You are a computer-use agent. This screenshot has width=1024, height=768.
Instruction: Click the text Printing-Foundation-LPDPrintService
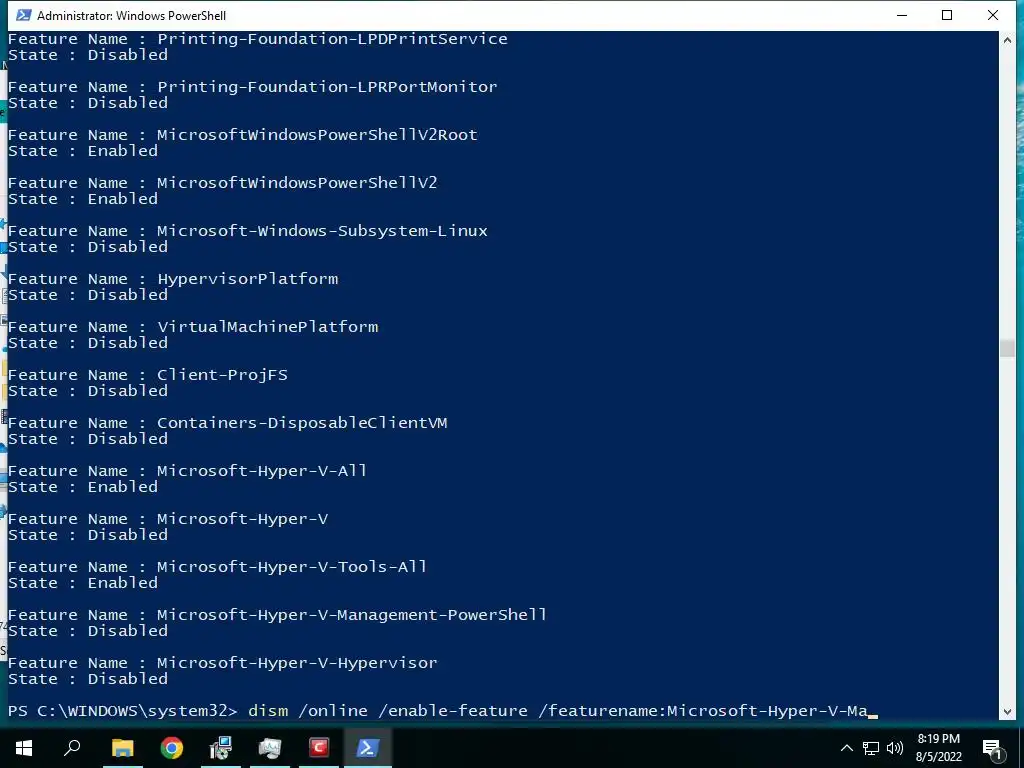pos(332,39)
